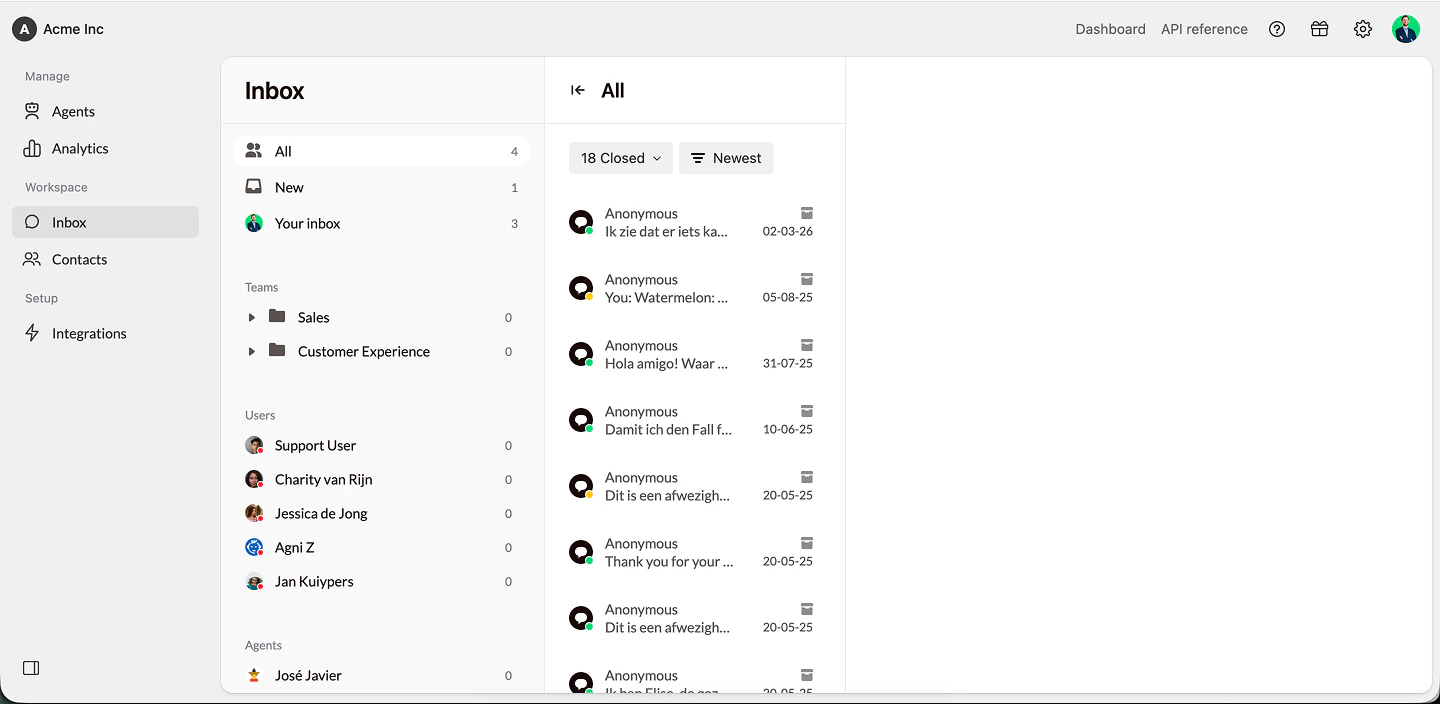Click chat avatar of Watermelon conversation

[581, 288]
